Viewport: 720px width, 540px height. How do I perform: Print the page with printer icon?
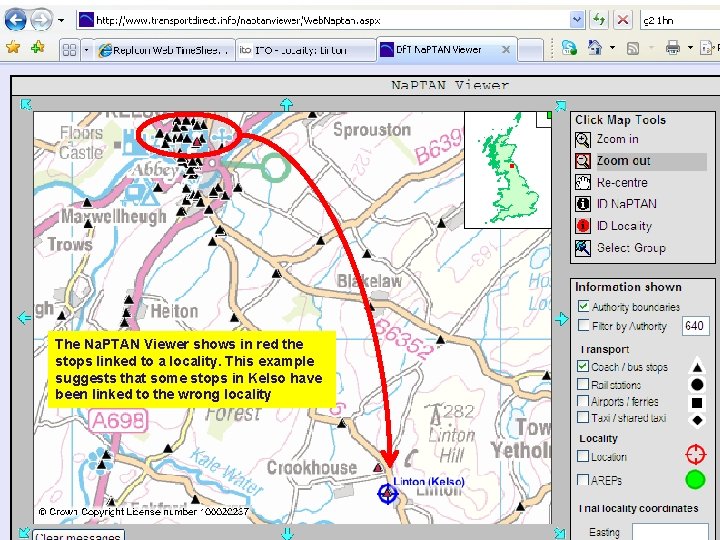pyautogui.click(x=673, y=47)
